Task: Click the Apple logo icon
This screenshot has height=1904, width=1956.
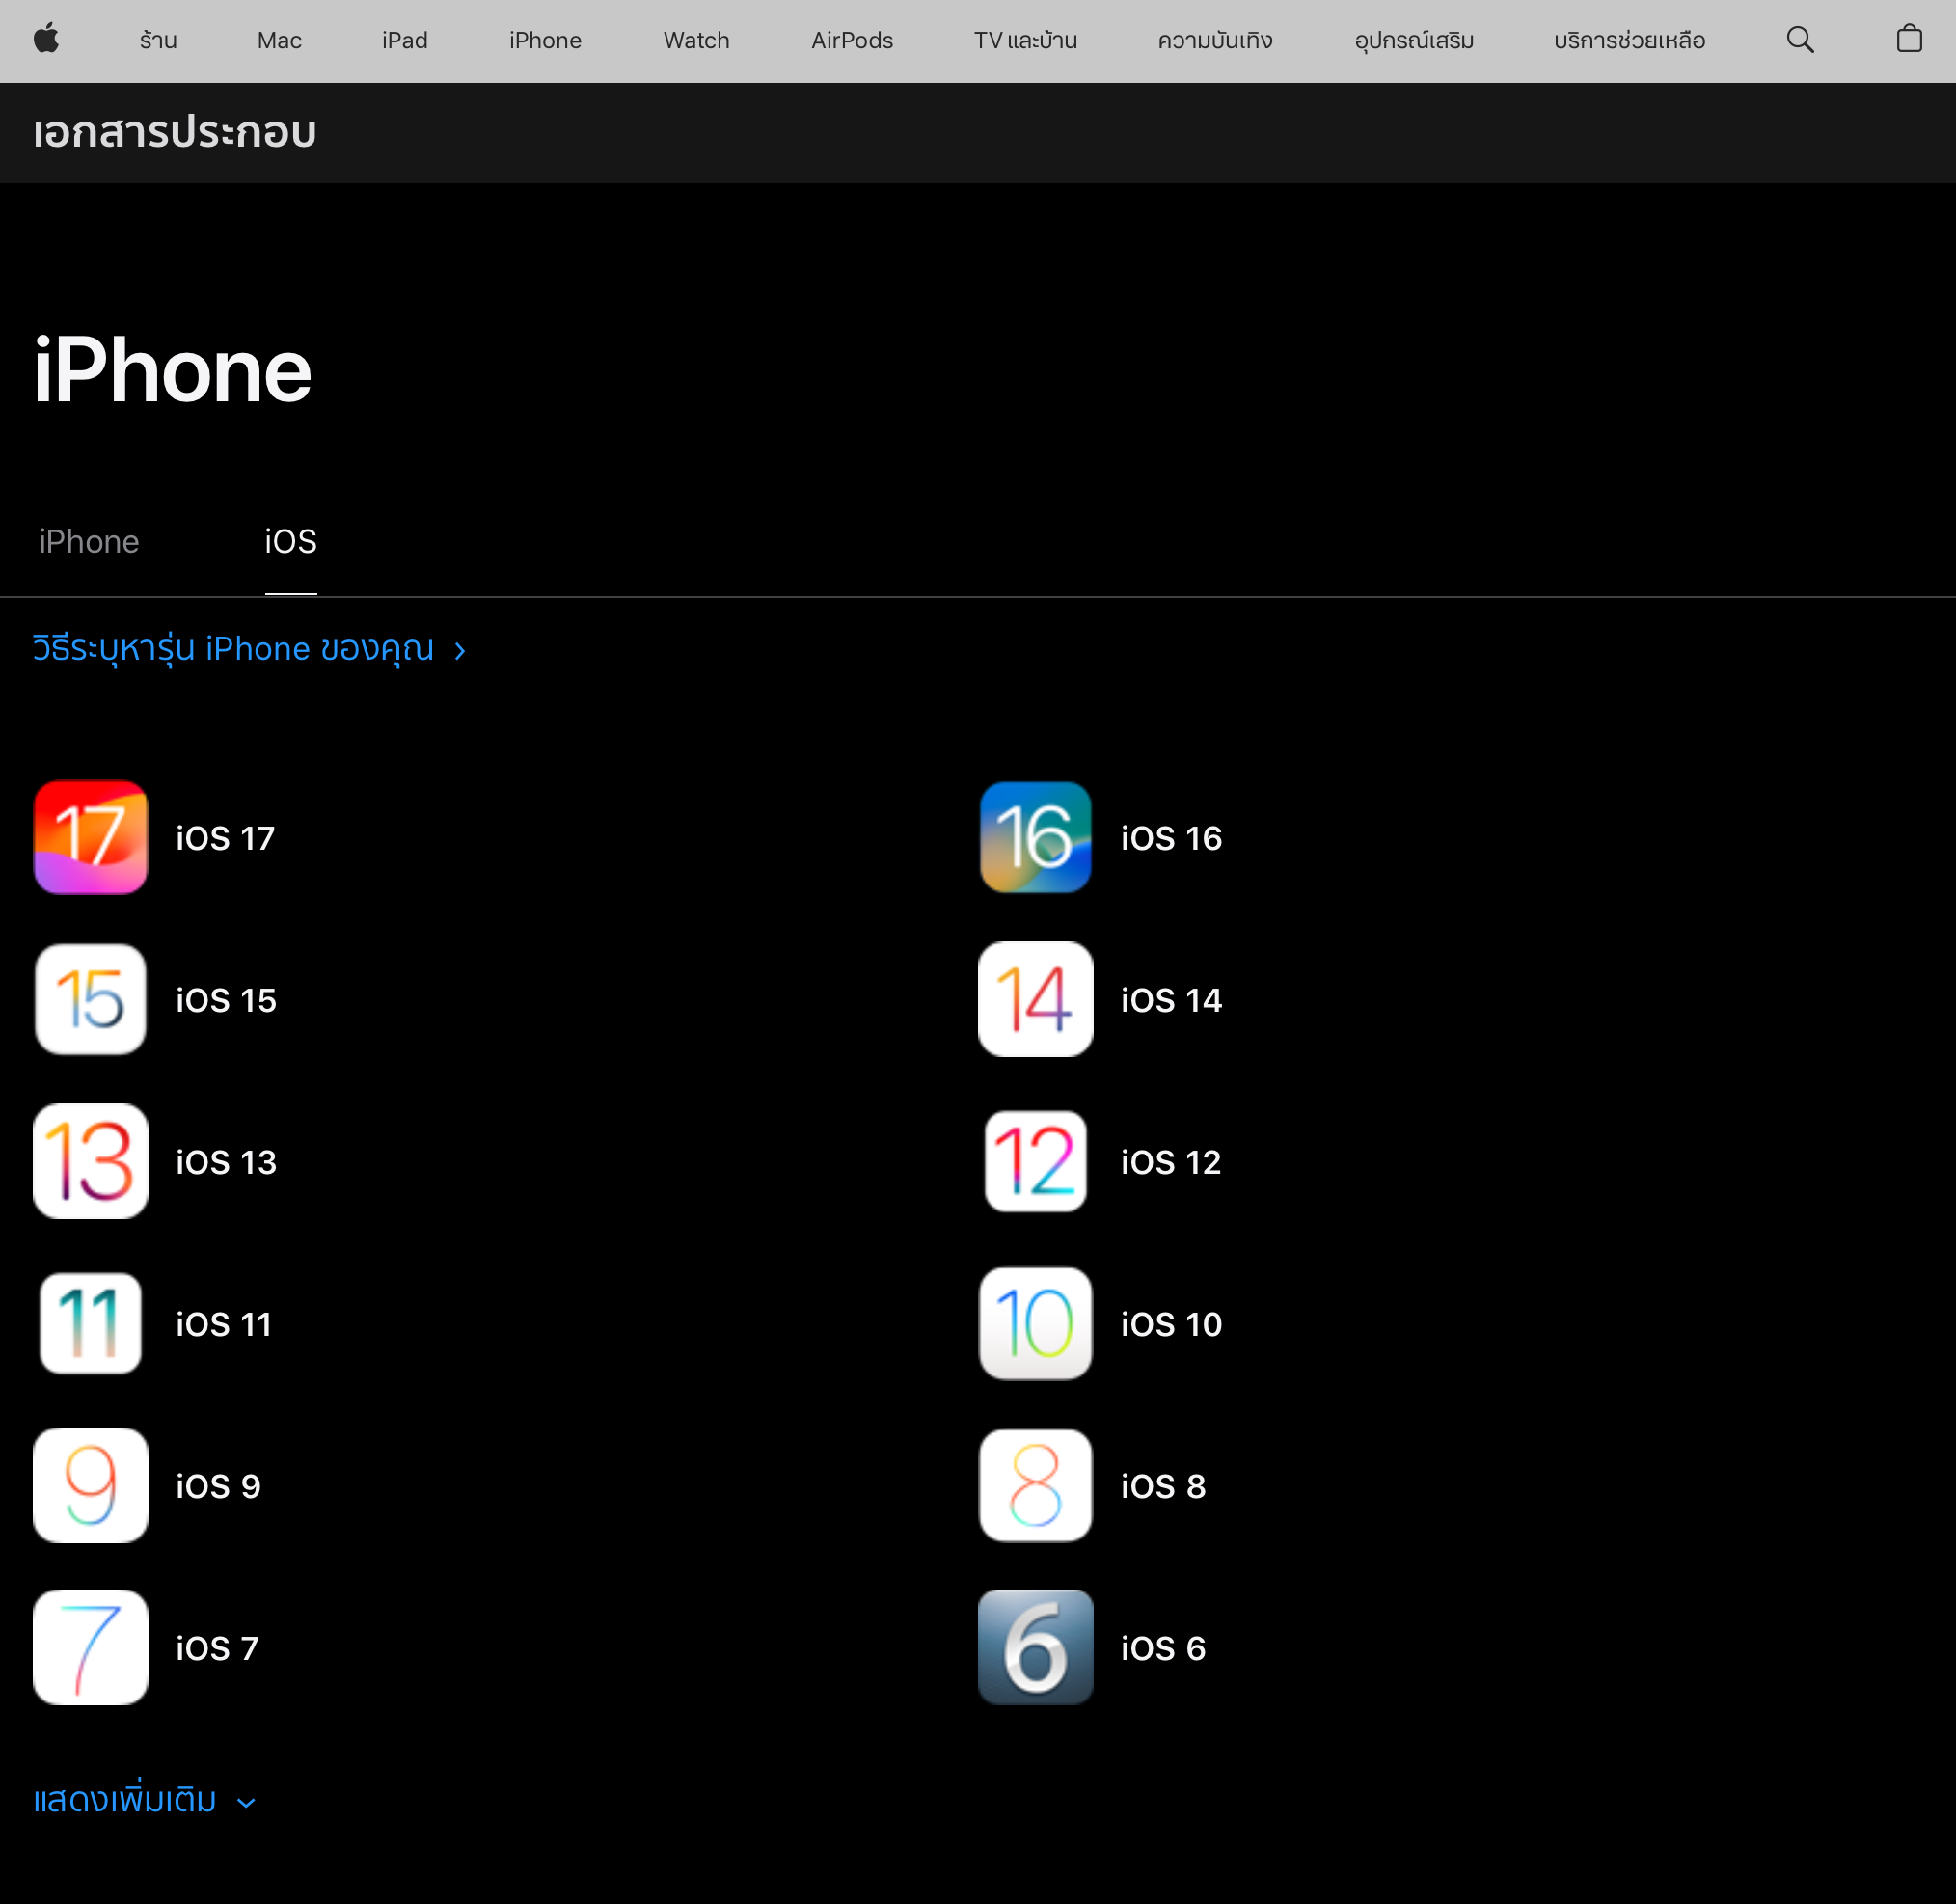Action: pyautogui.click(x=46, y=40)
